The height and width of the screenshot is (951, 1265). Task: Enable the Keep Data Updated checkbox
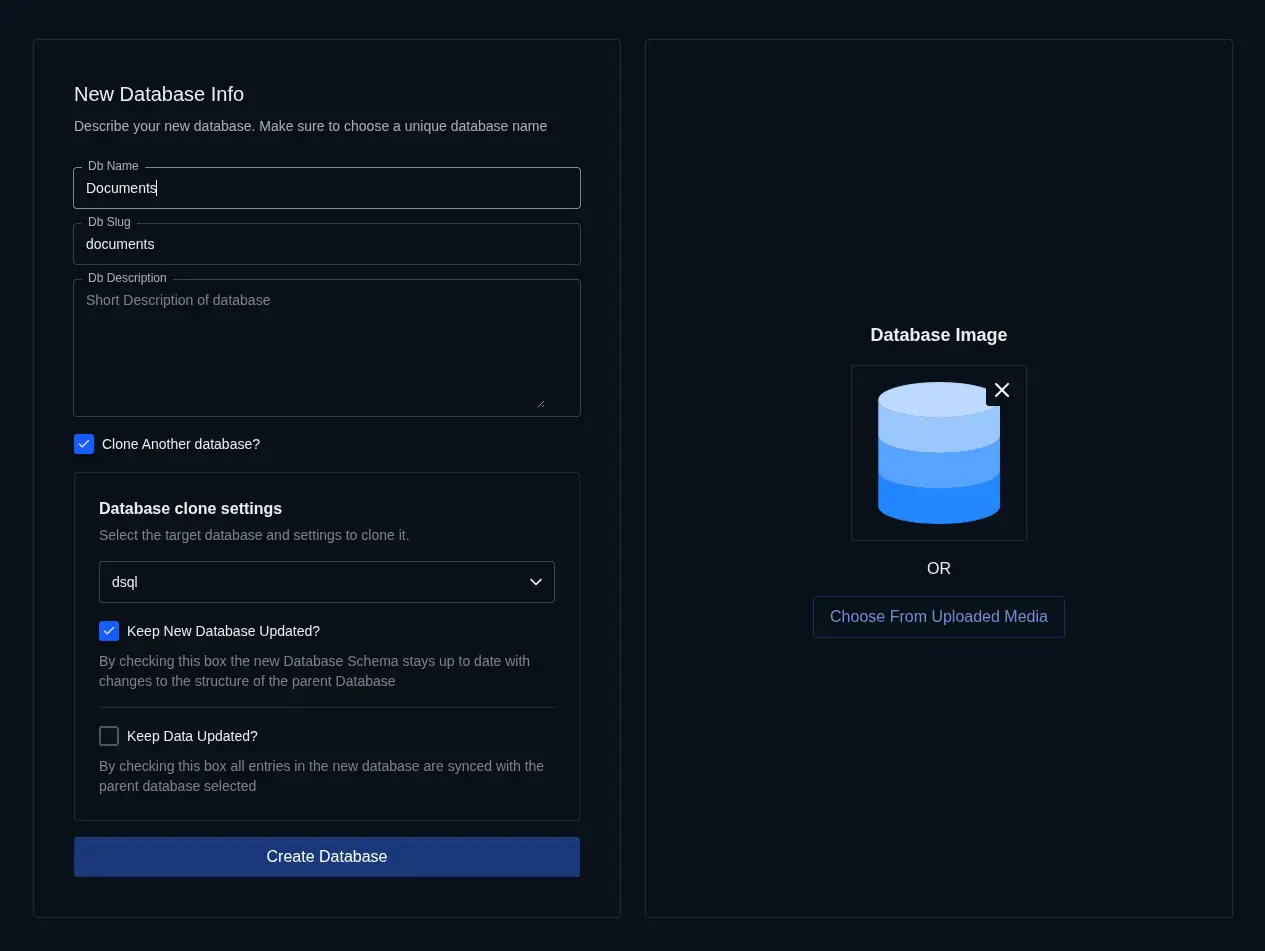109,736
